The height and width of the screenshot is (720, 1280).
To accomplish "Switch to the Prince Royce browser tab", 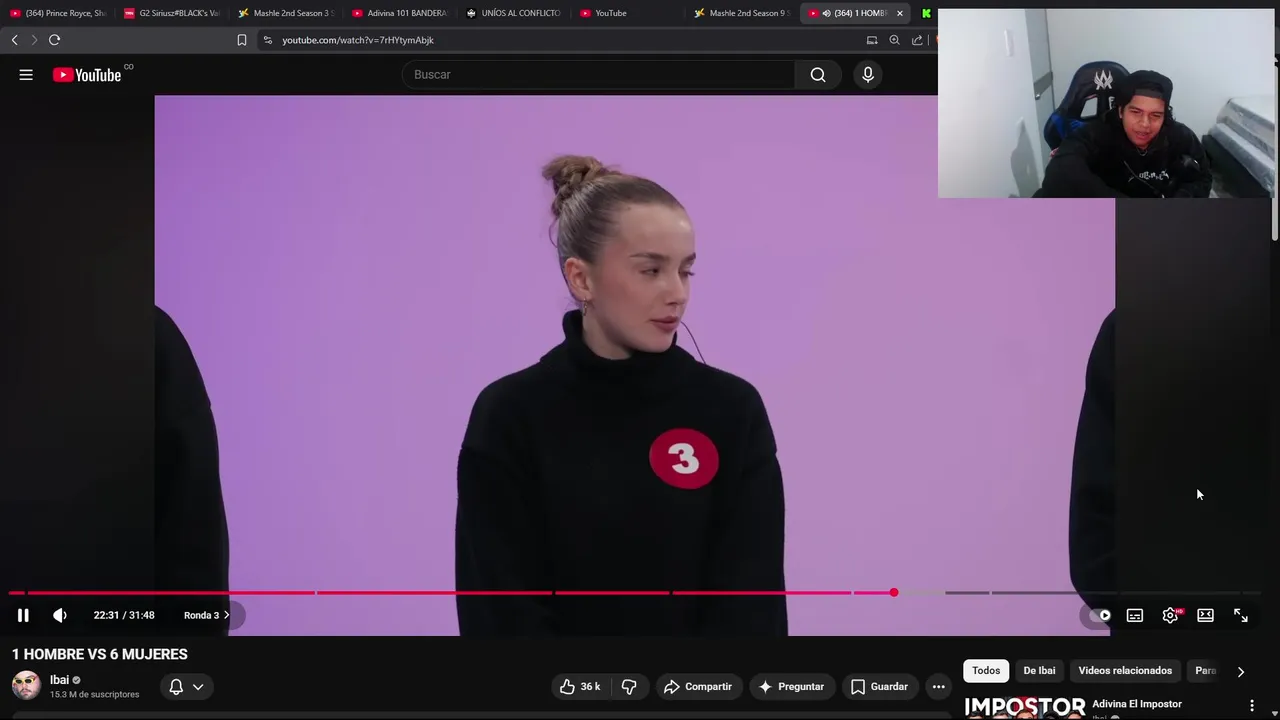I will 57,13.
